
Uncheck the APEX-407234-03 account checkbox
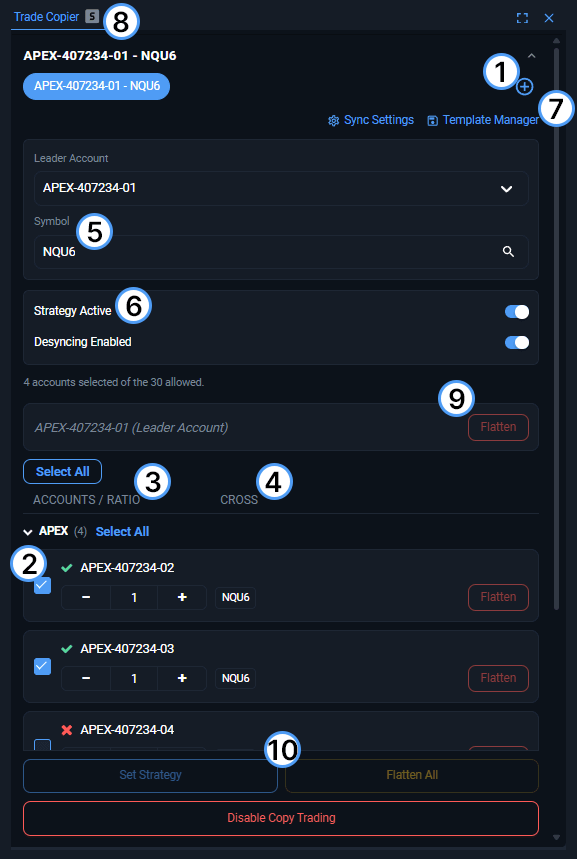point(43,667)
